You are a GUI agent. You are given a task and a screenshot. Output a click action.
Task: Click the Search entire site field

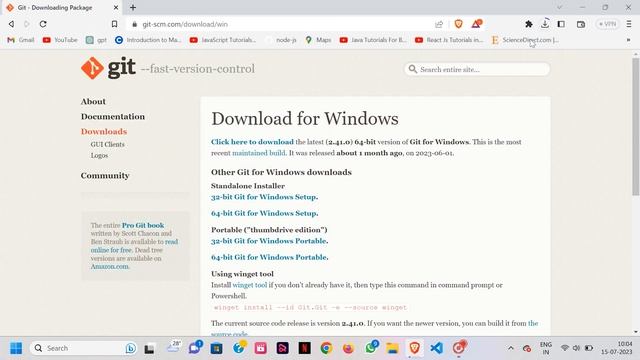pyautogui.click(x=477, y=69)
